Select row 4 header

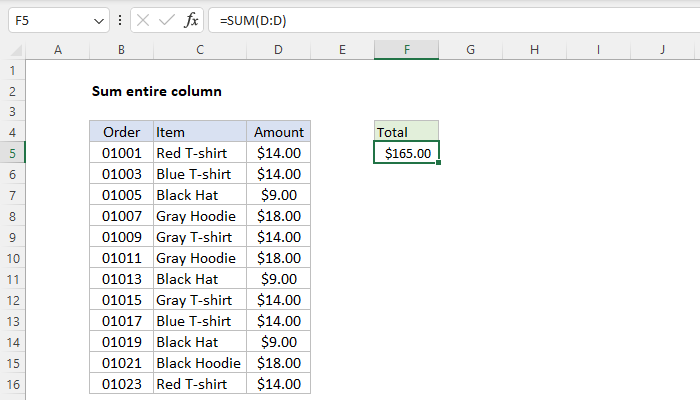click(13, 132)
